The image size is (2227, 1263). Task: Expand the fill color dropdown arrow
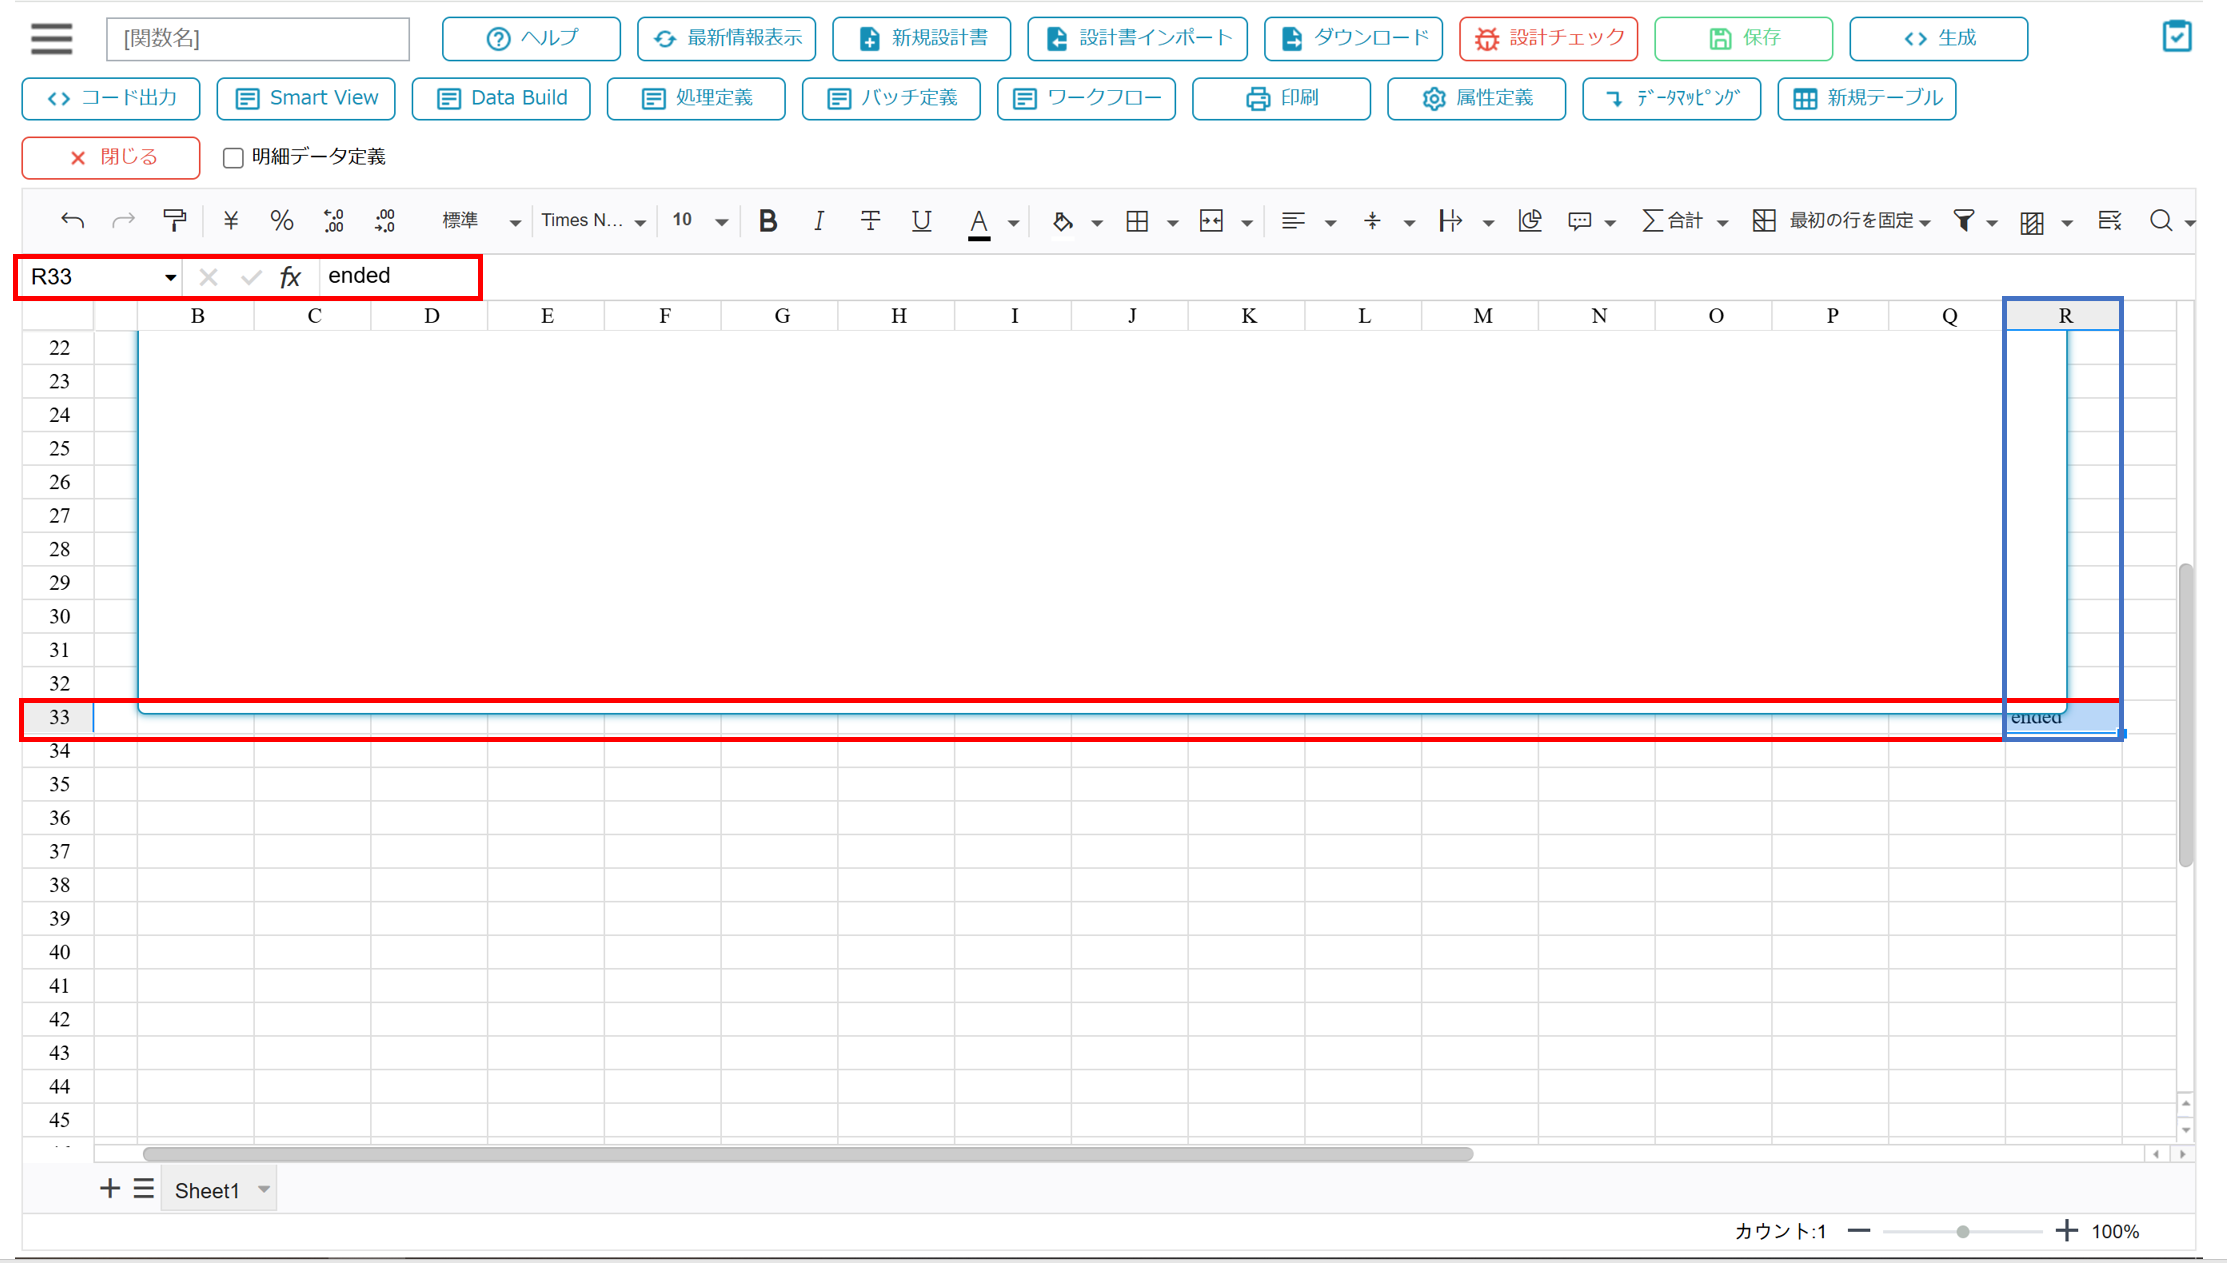[1096, 222]
